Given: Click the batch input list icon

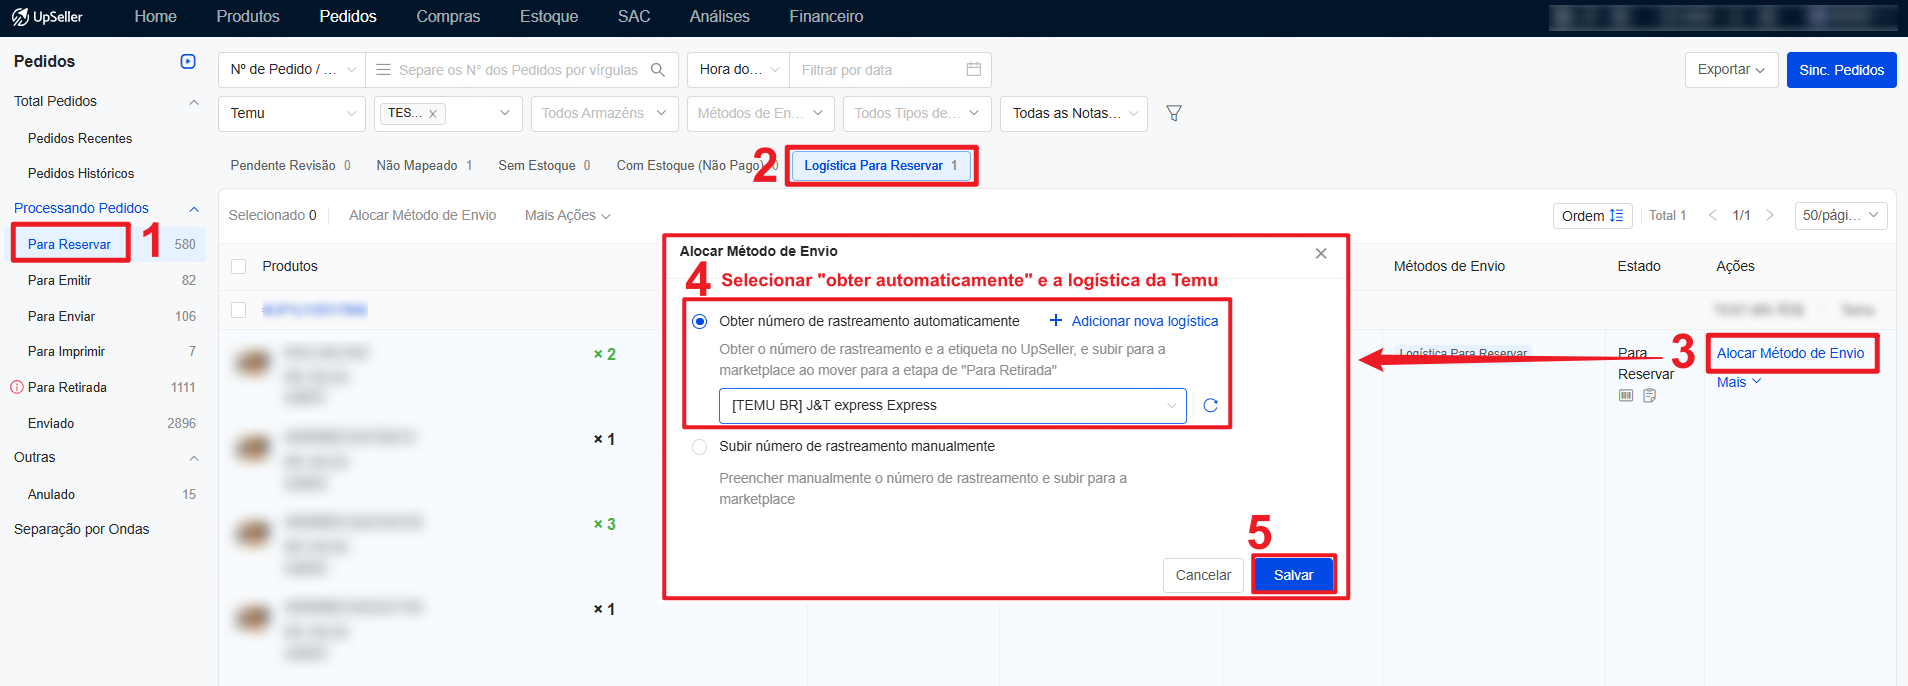Looking at the screenshot, I should 383,70.
